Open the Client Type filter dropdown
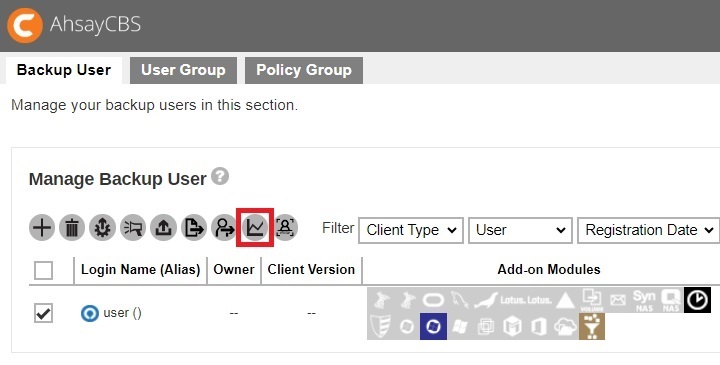 [411, 230]
